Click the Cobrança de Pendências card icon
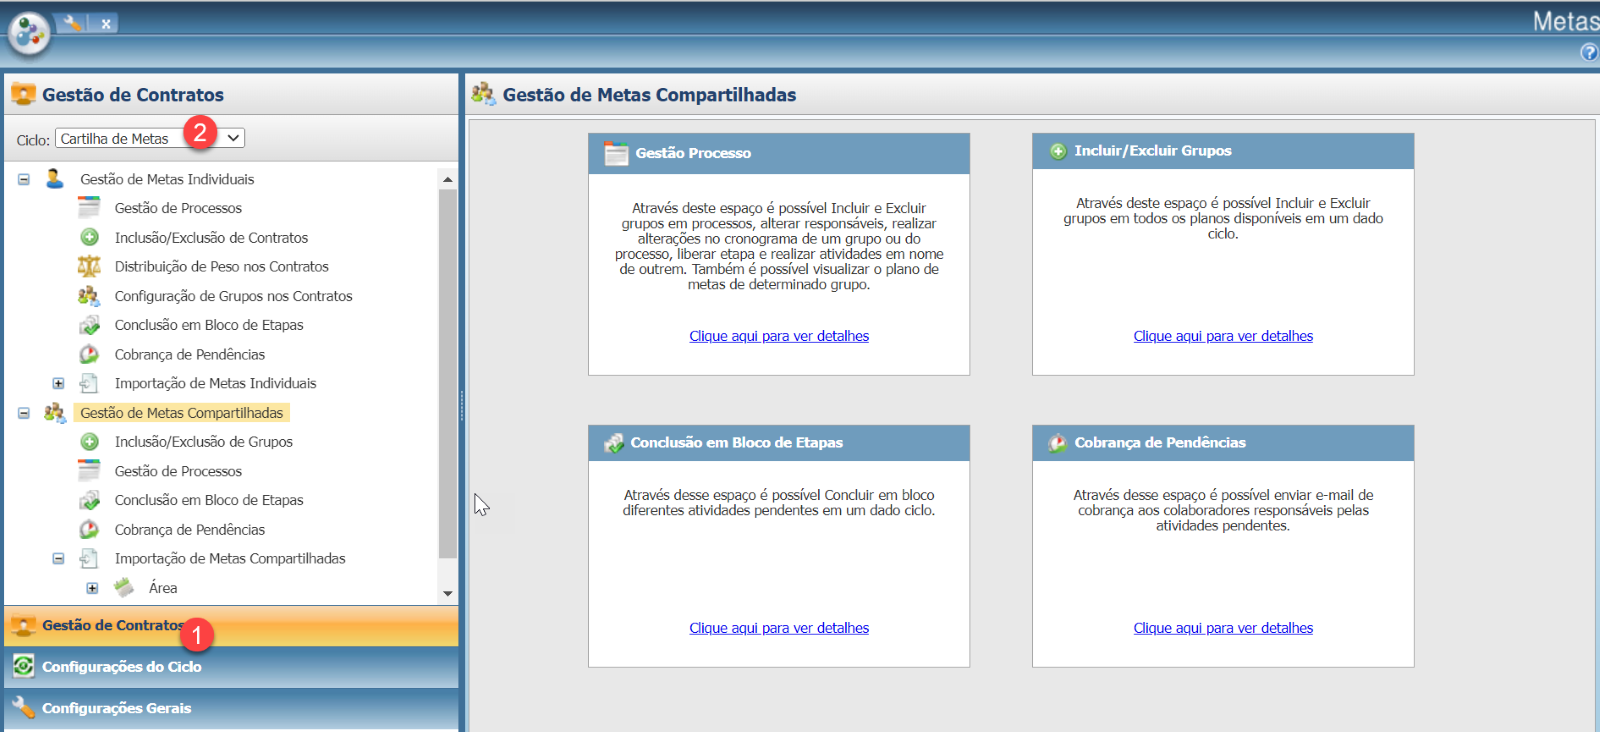Viewport: 1600px width, 732px height. (1057, 442)
